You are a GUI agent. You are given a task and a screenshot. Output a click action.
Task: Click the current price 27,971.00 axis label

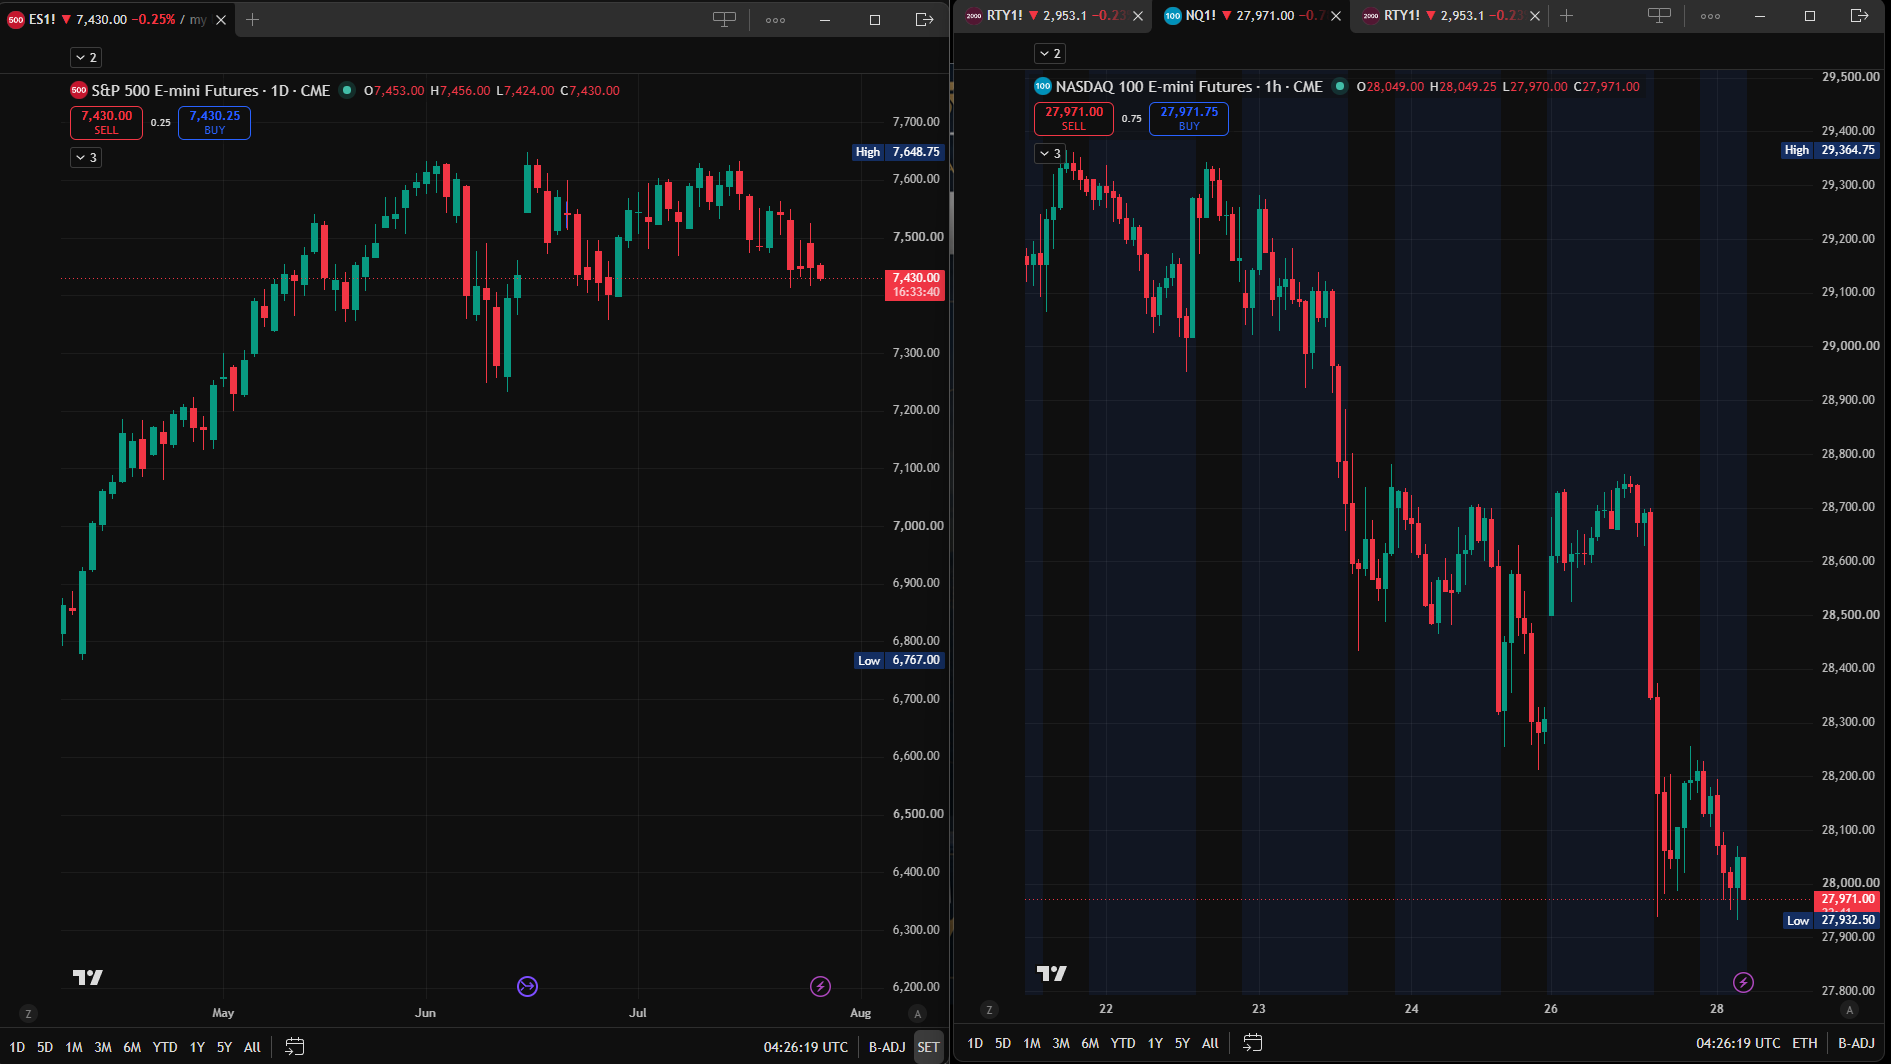click(1847, 899)
